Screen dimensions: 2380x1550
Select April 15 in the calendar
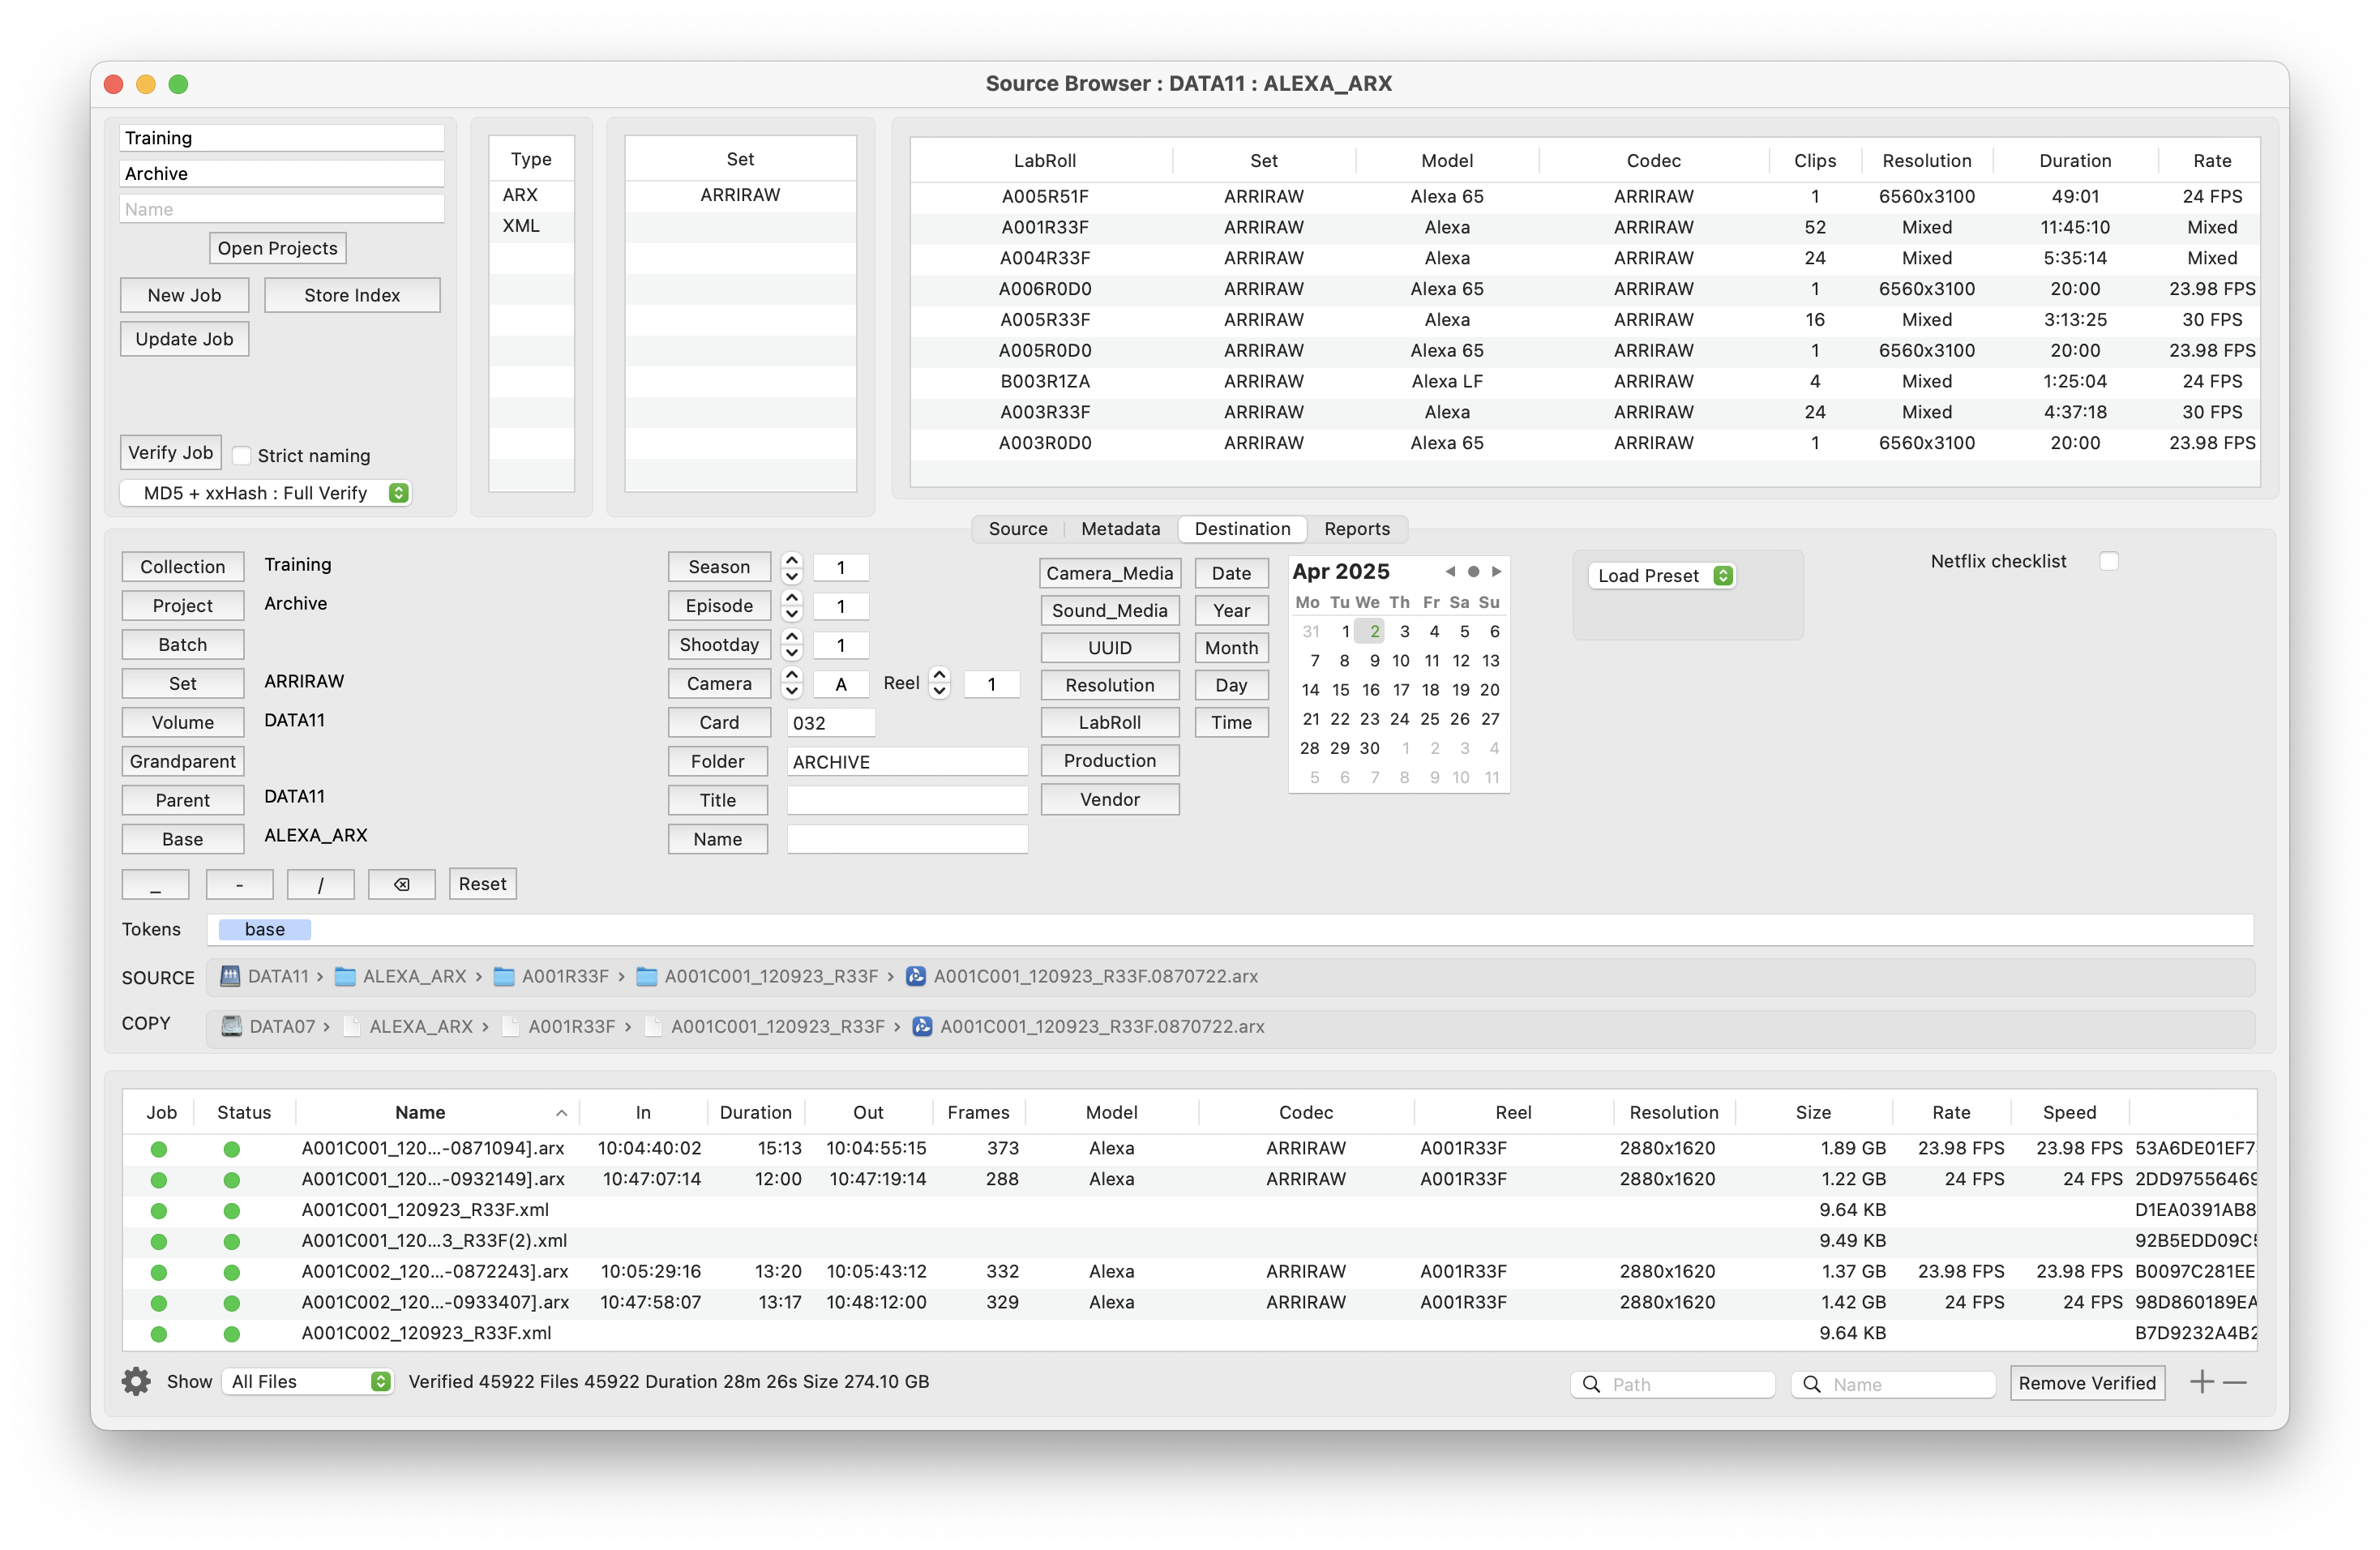click(1340, 690)
